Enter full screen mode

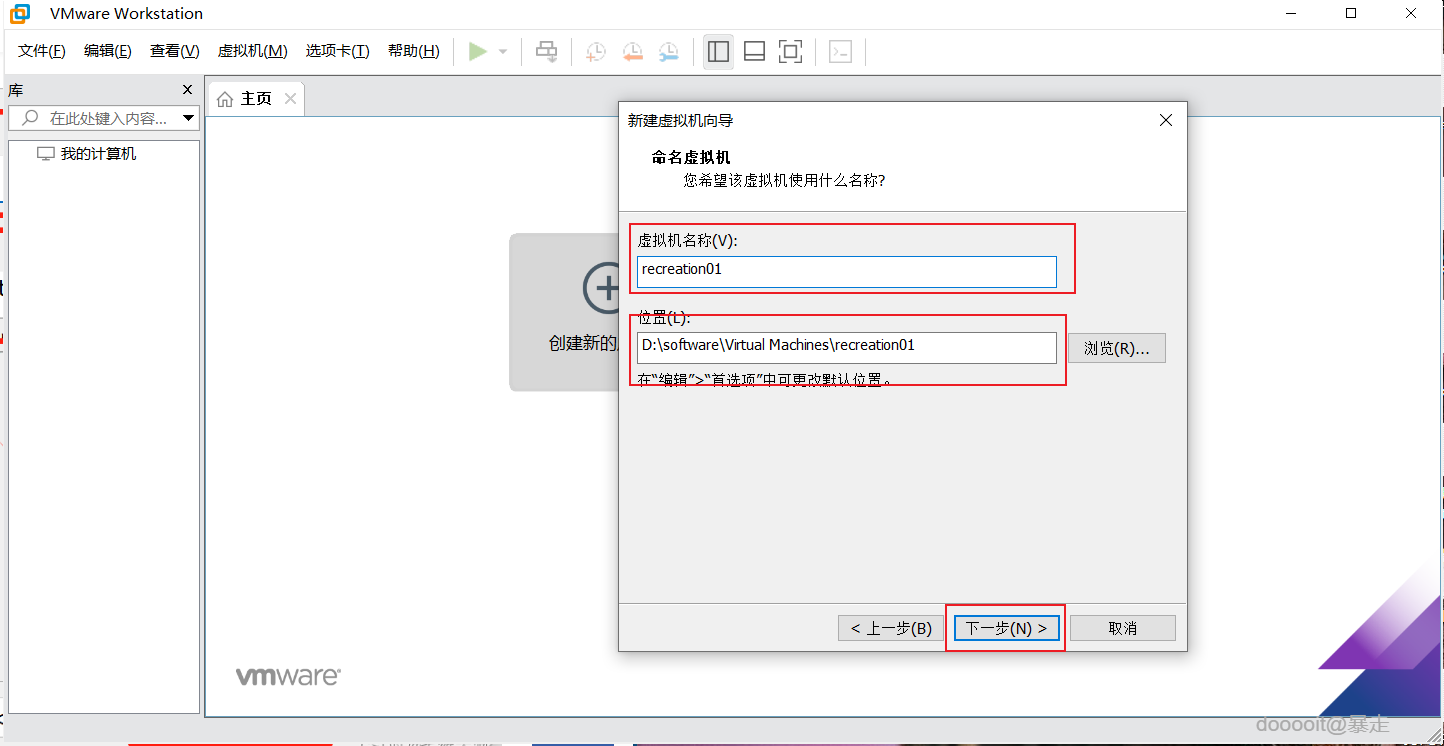(791, 51)
